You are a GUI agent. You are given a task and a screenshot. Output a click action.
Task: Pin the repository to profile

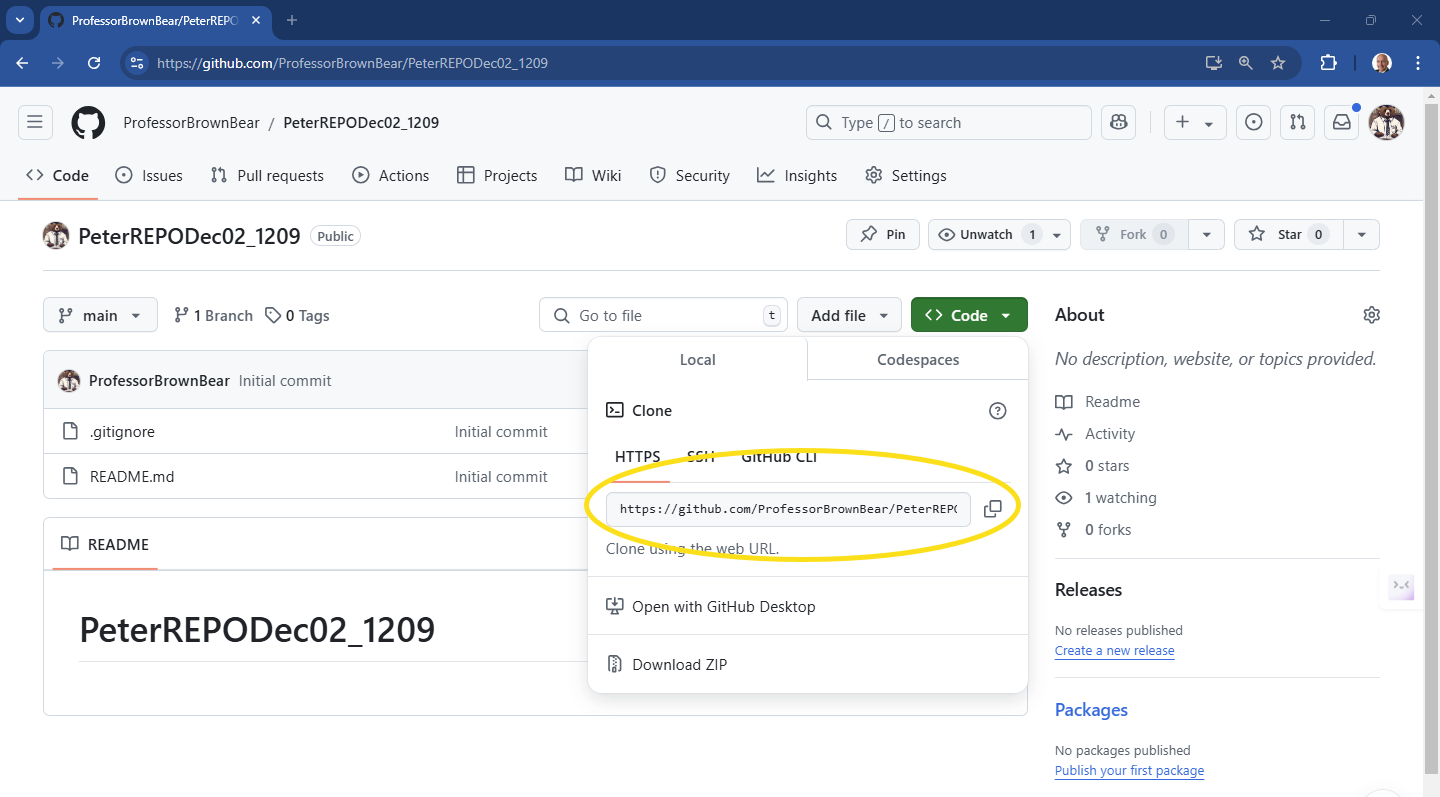point(883,235)
